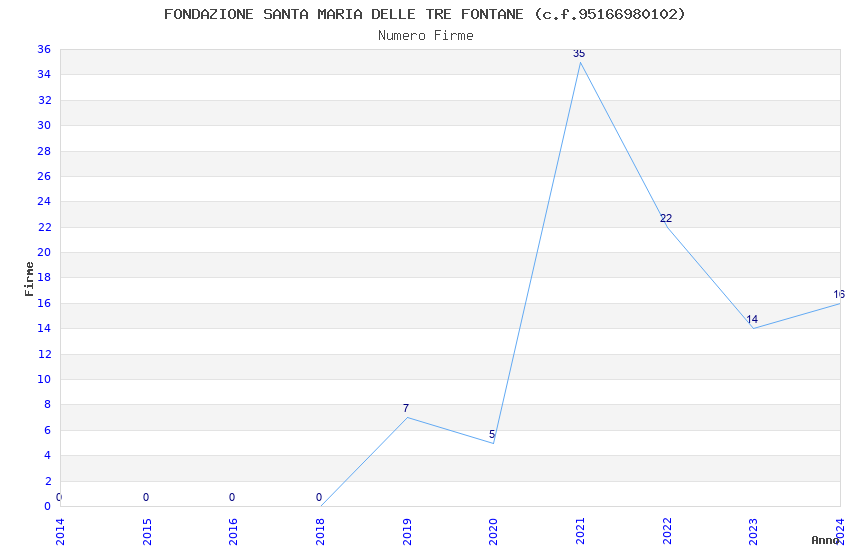
Task: Click the y-axis tick label 6
Action: tap(47, 430)
